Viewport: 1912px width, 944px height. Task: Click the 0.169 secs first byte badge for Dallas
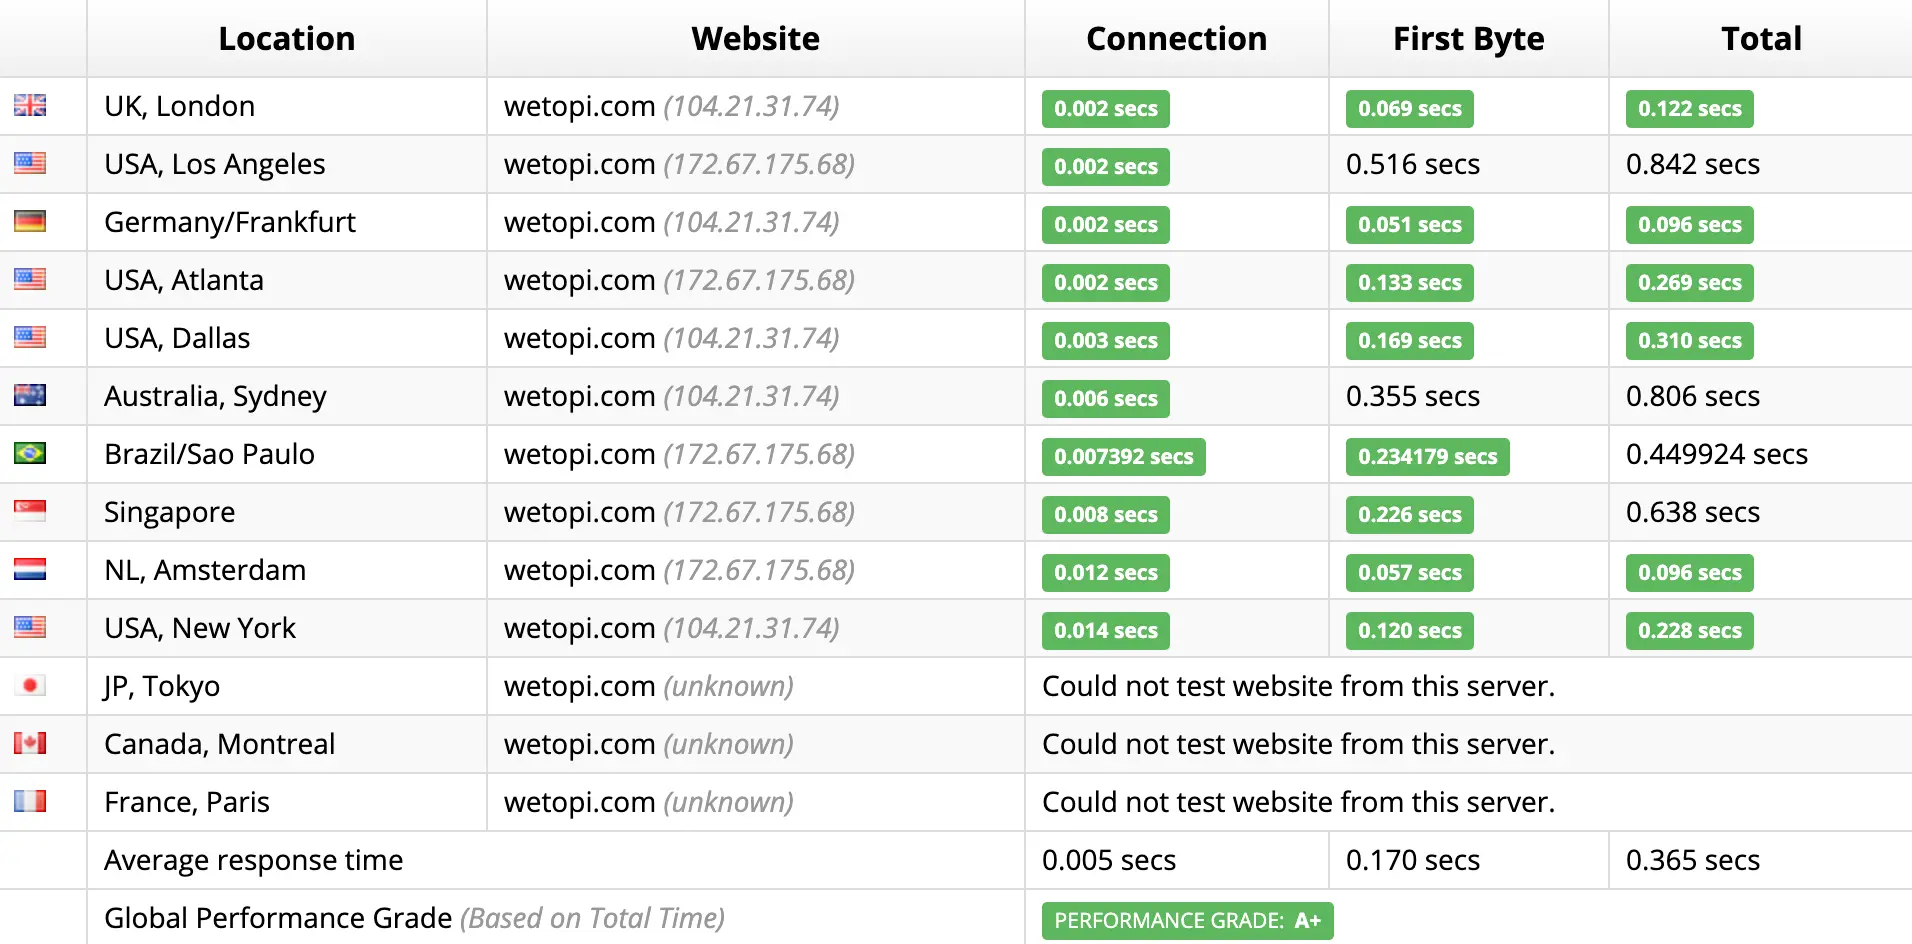pyautogui.click(x=1410, y=341)
